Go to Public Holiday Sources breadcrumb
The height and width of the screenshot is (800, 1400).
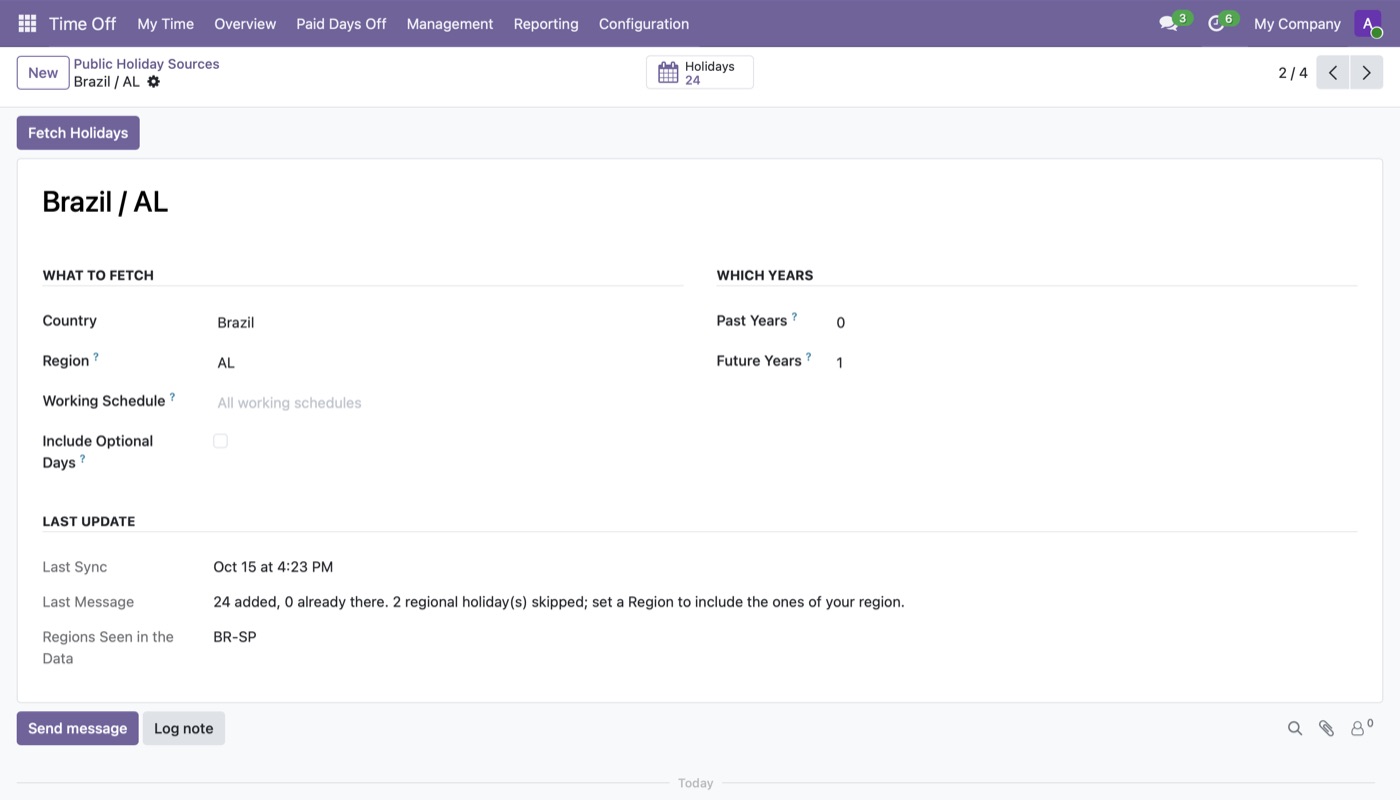click(x=146, y=64)
